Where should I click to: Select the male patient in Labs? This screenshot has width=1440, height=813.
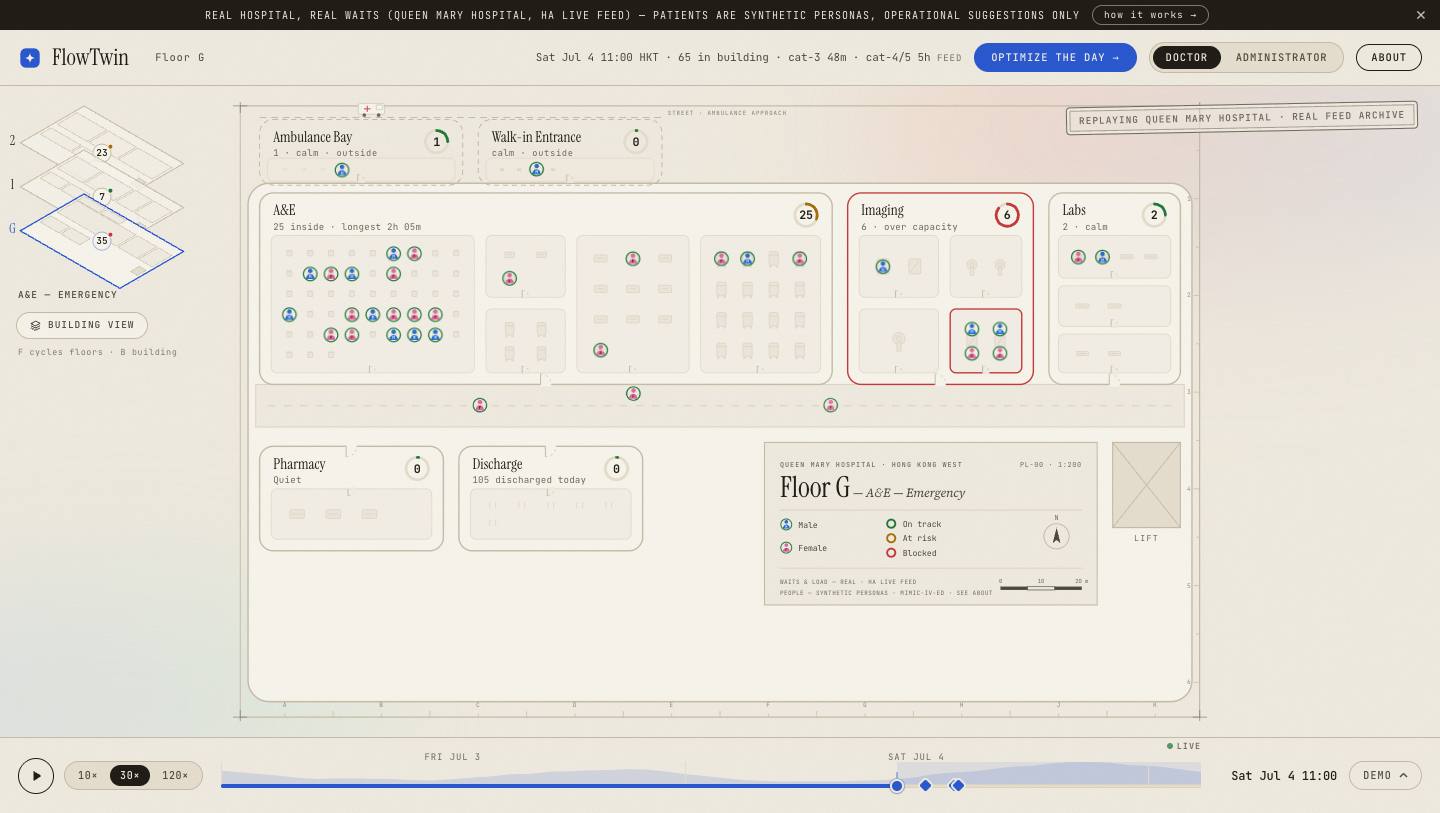click(x=1102, y=257)
